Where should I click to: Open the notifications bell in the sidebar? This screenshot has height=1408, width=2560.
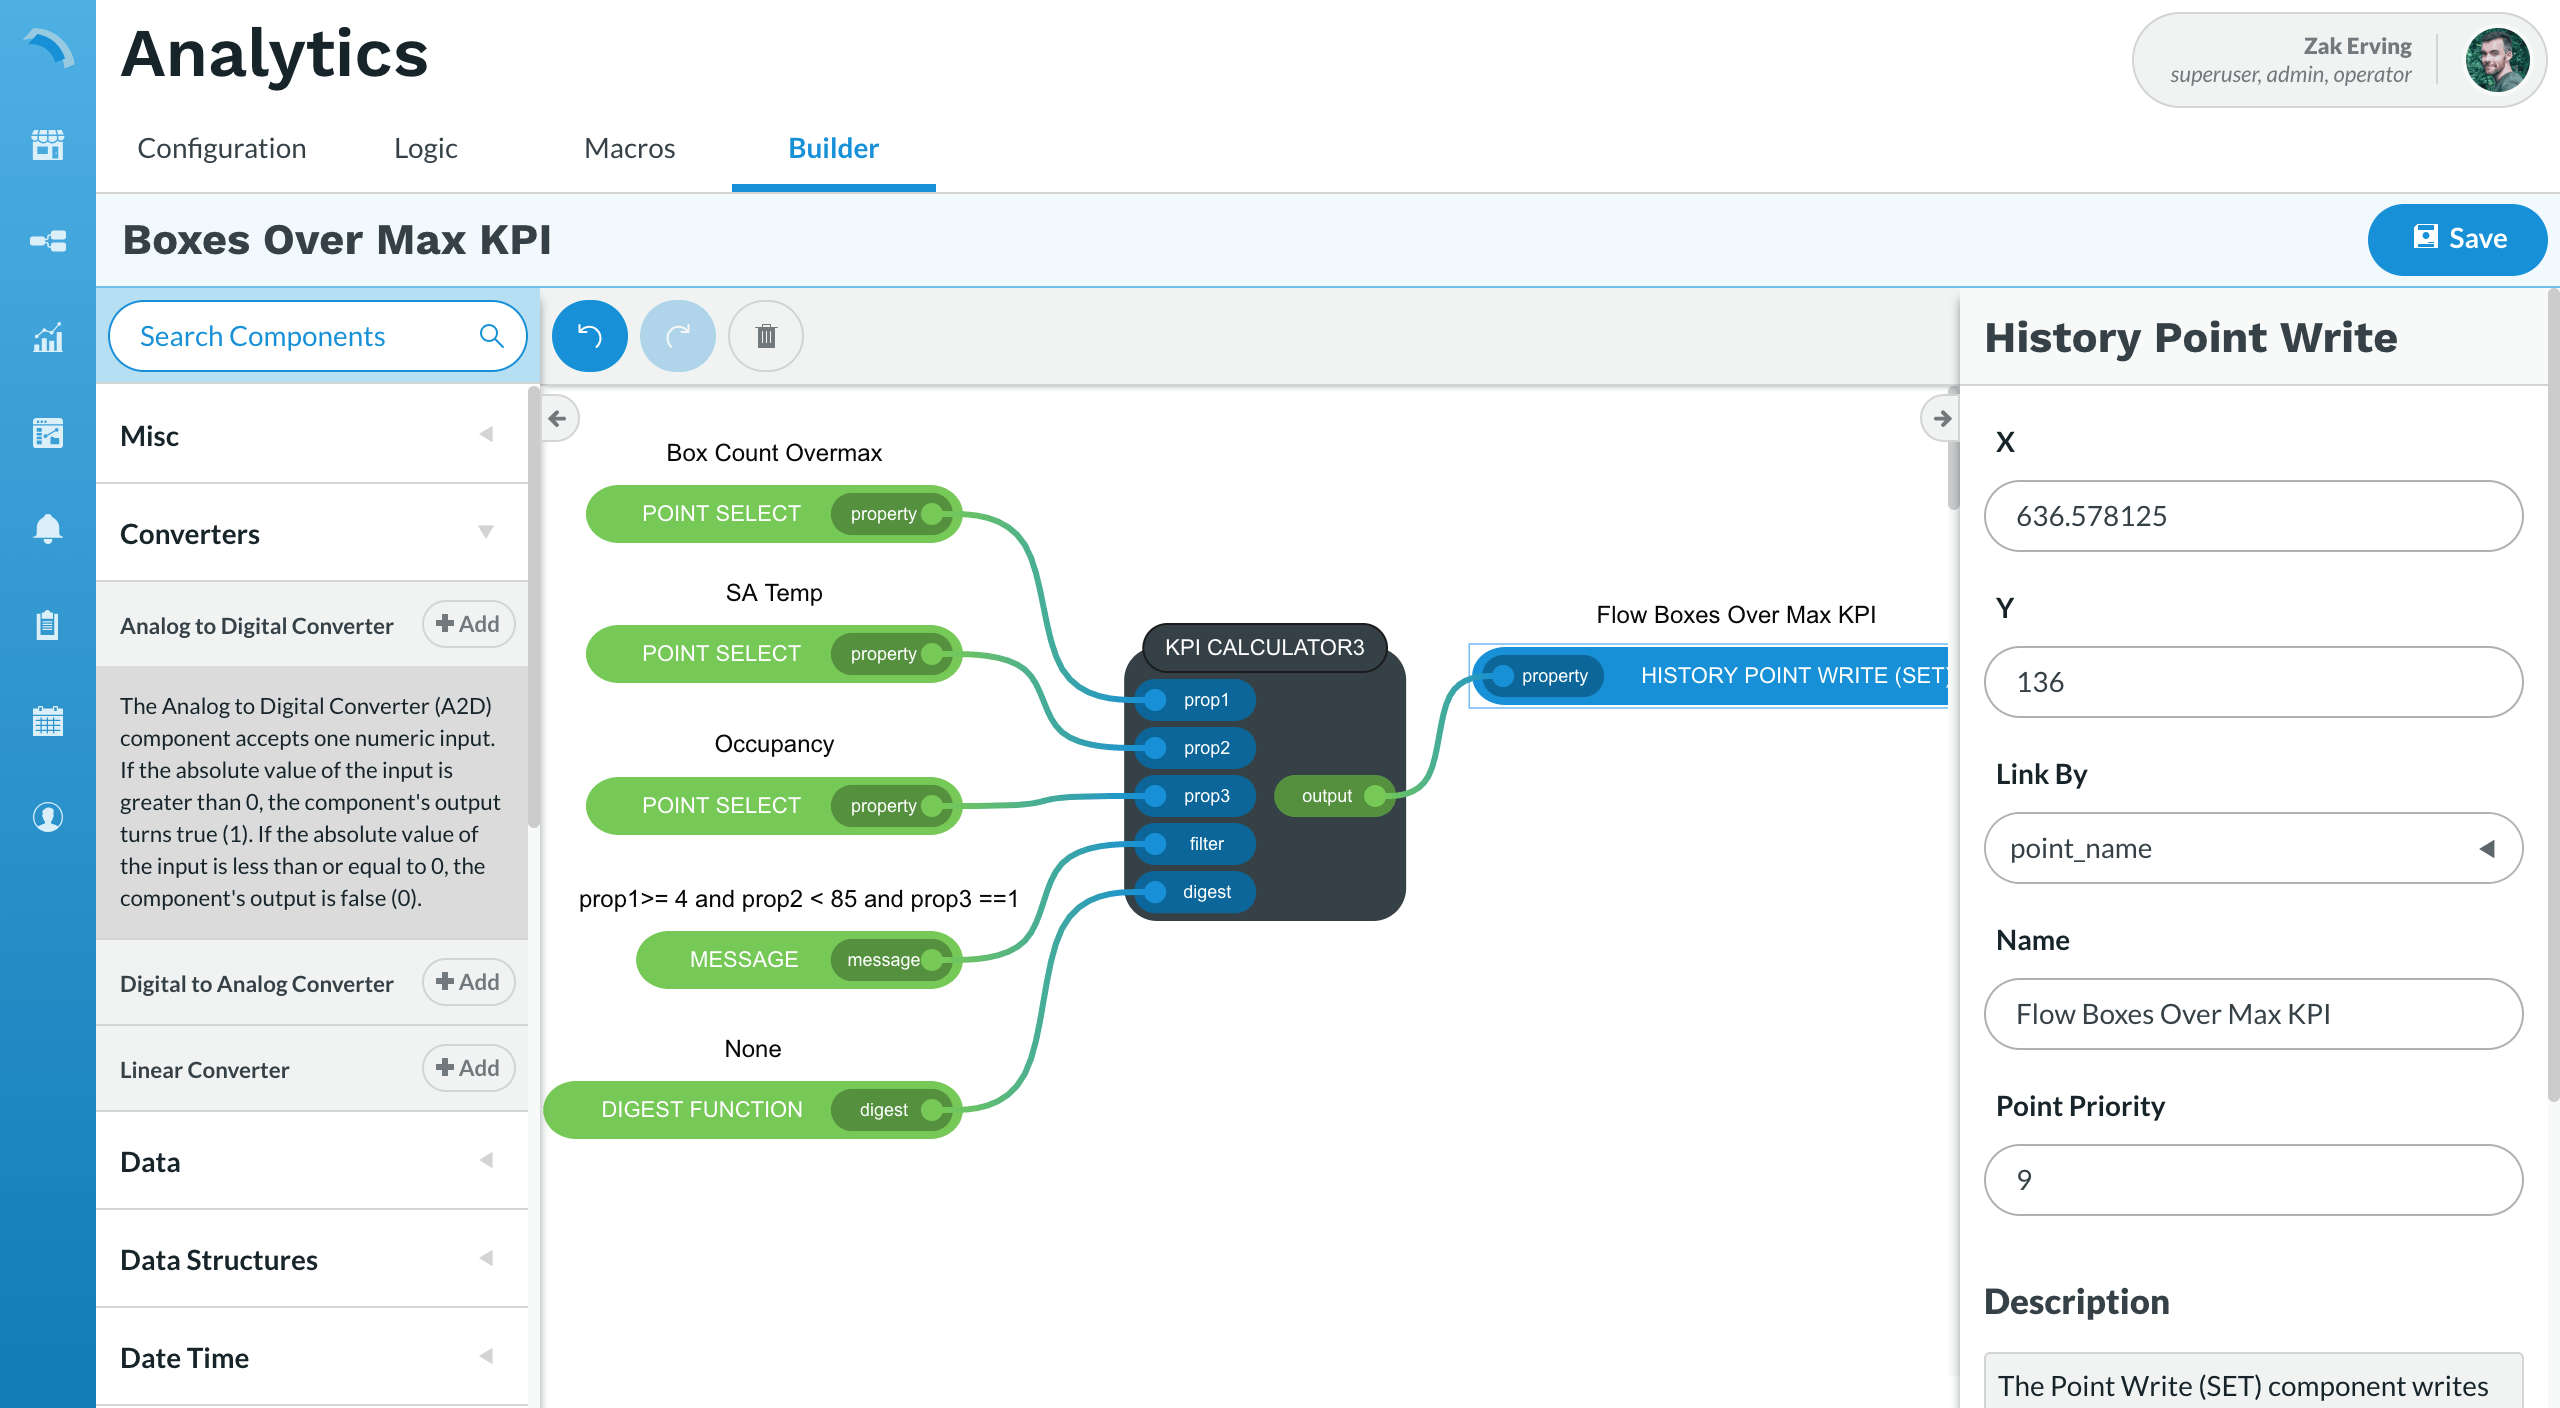coord(47,528)
